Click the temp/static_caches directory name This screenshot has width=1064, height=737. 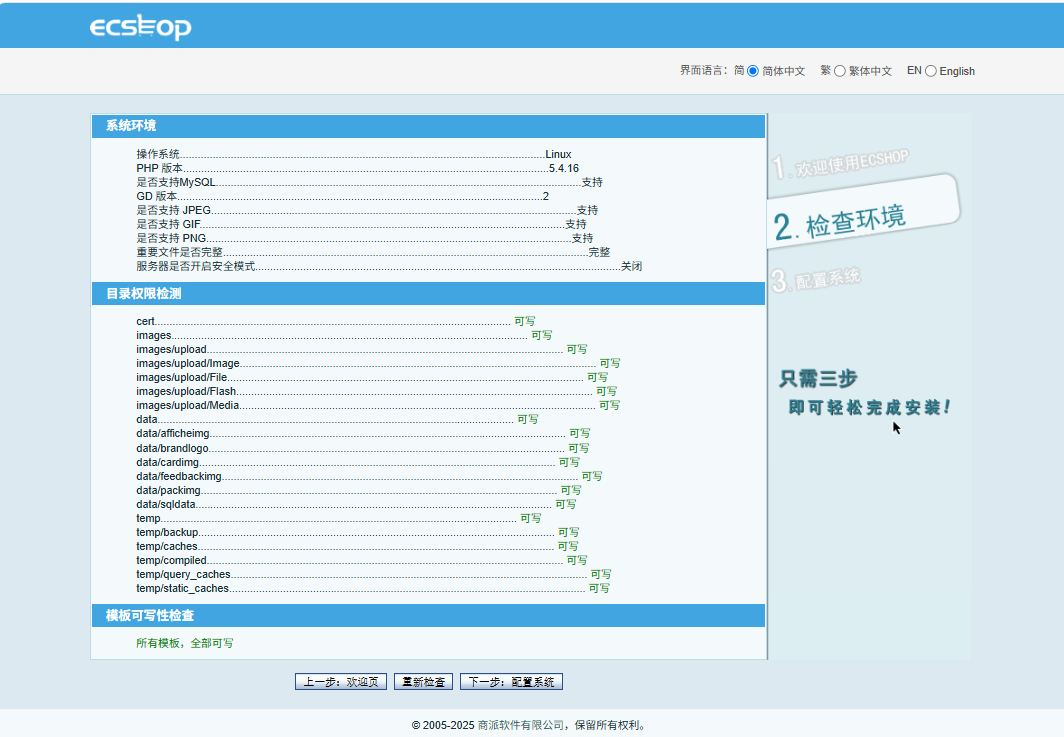pyautogui.click(x=183, y=588)
